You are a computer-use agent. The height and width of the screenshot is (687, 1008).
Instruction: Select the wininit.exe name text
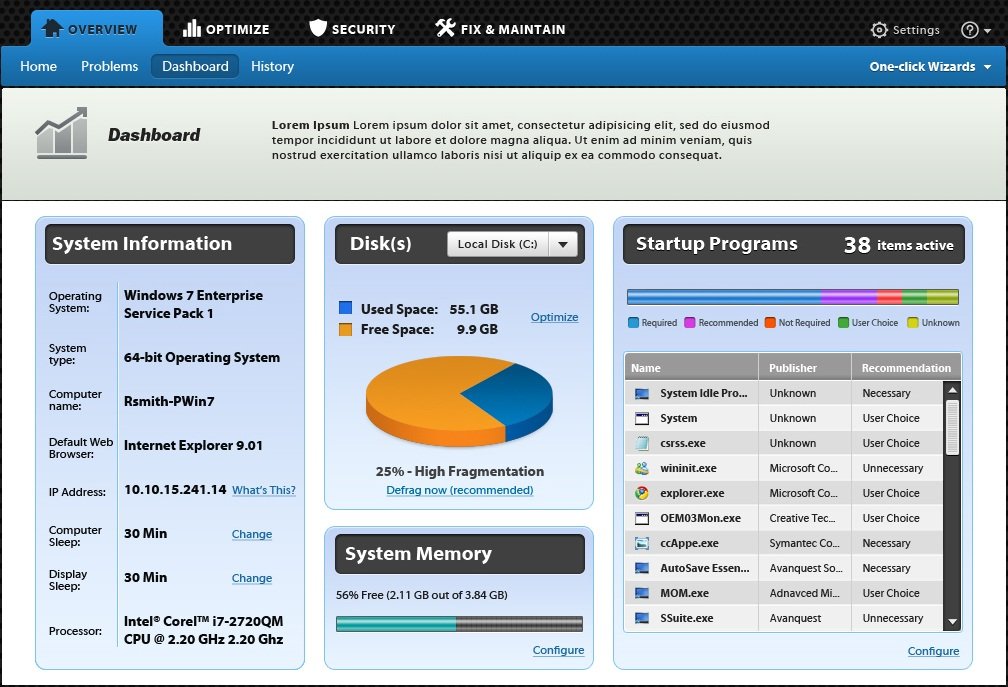click(x=688, y=468)
